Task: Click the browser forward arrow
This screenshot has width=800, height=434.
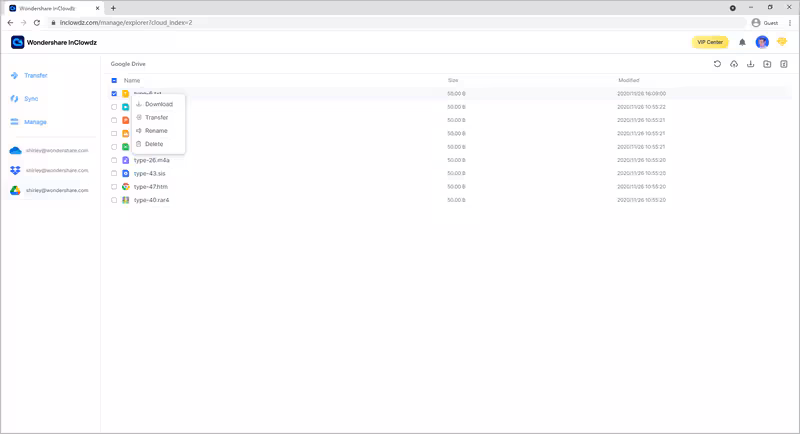Action: (x=23, y=22)
